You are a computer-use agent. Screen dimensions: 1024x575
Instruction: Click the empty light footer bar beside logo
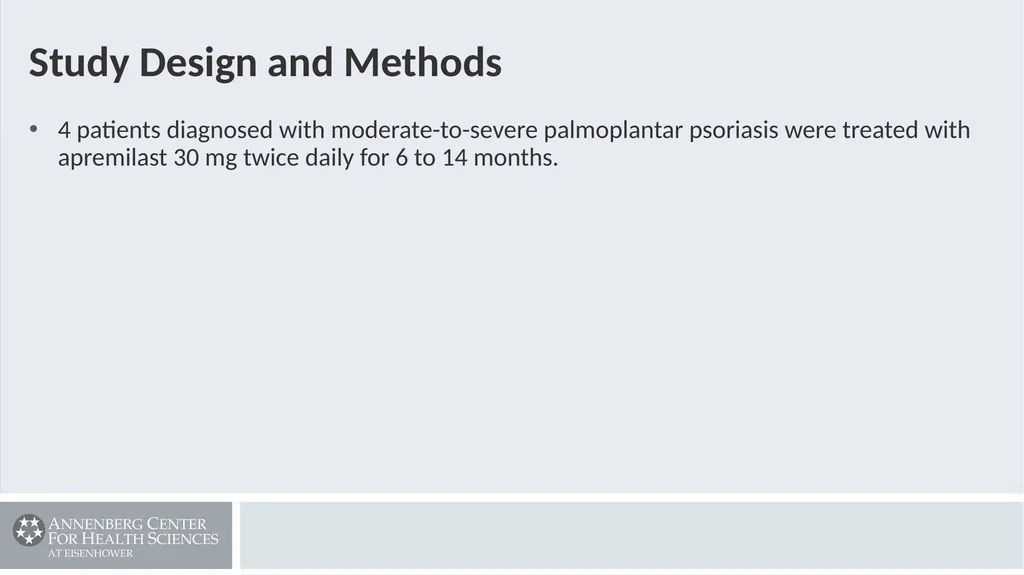point(632,536)
